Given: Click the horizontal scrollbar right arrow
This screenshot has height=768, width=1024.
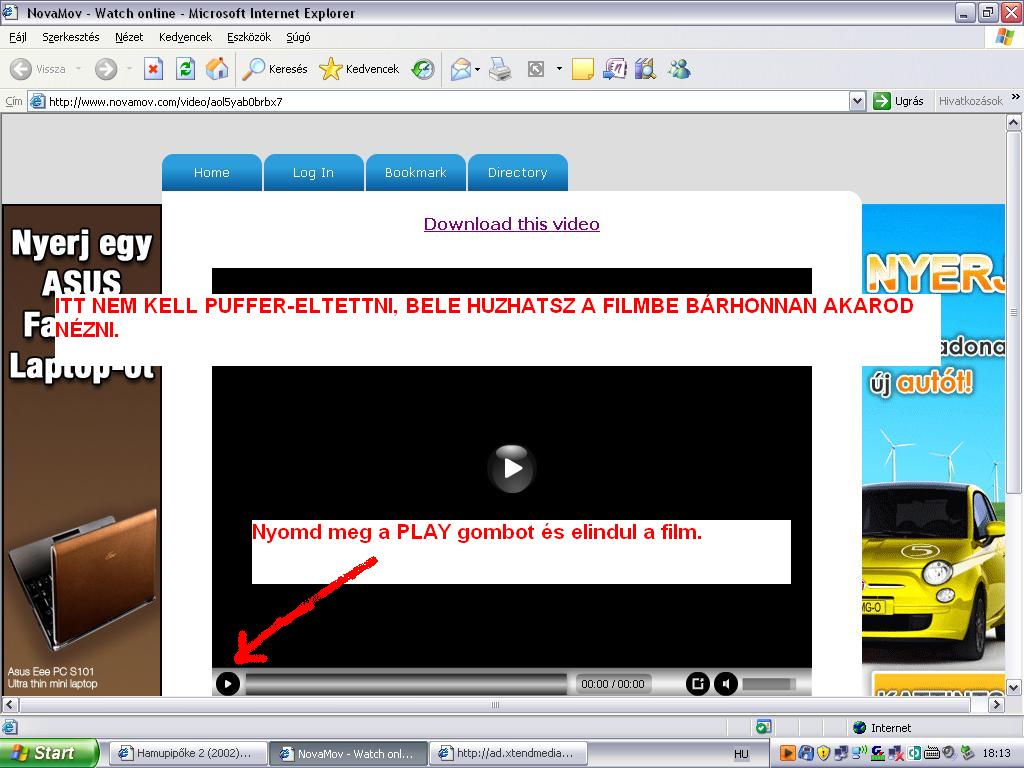Looking at the screenshot, I should pos(997,705).
